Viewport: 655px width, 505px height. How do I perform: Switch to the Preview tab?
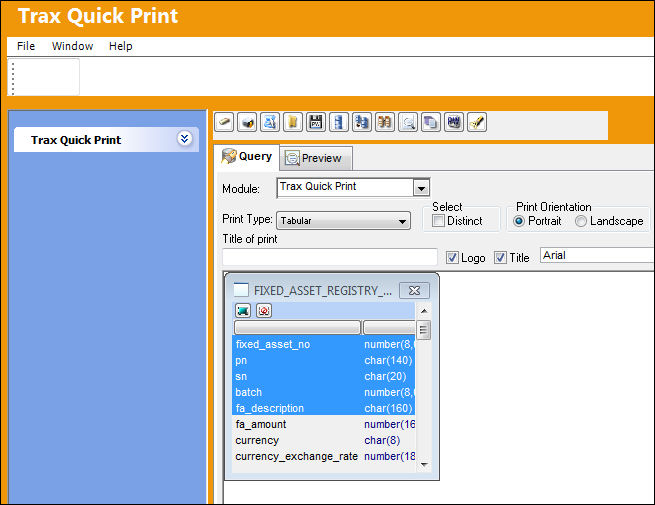316,158
